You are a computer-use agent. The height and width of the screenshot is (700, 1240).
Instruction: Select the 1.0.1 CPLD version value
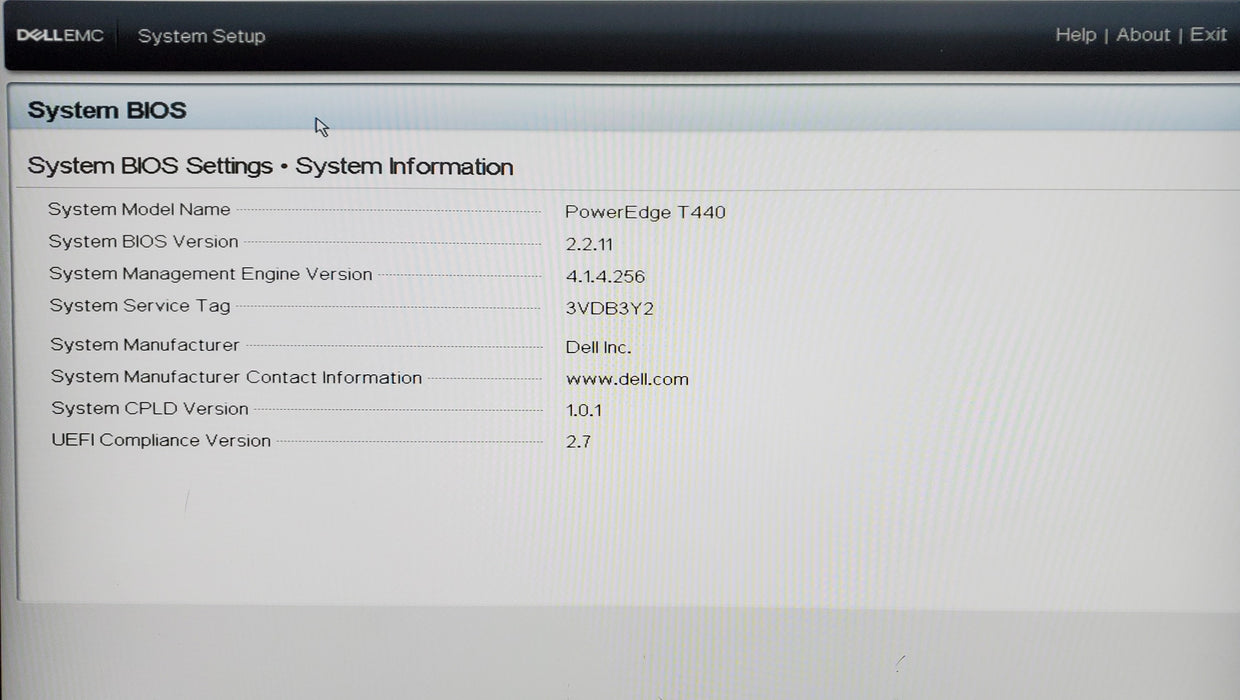tap(584, 411)
